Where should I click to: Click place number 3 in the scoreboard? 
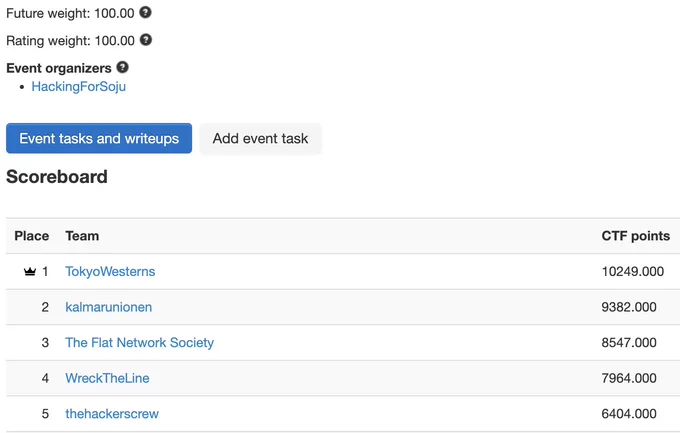45,343
